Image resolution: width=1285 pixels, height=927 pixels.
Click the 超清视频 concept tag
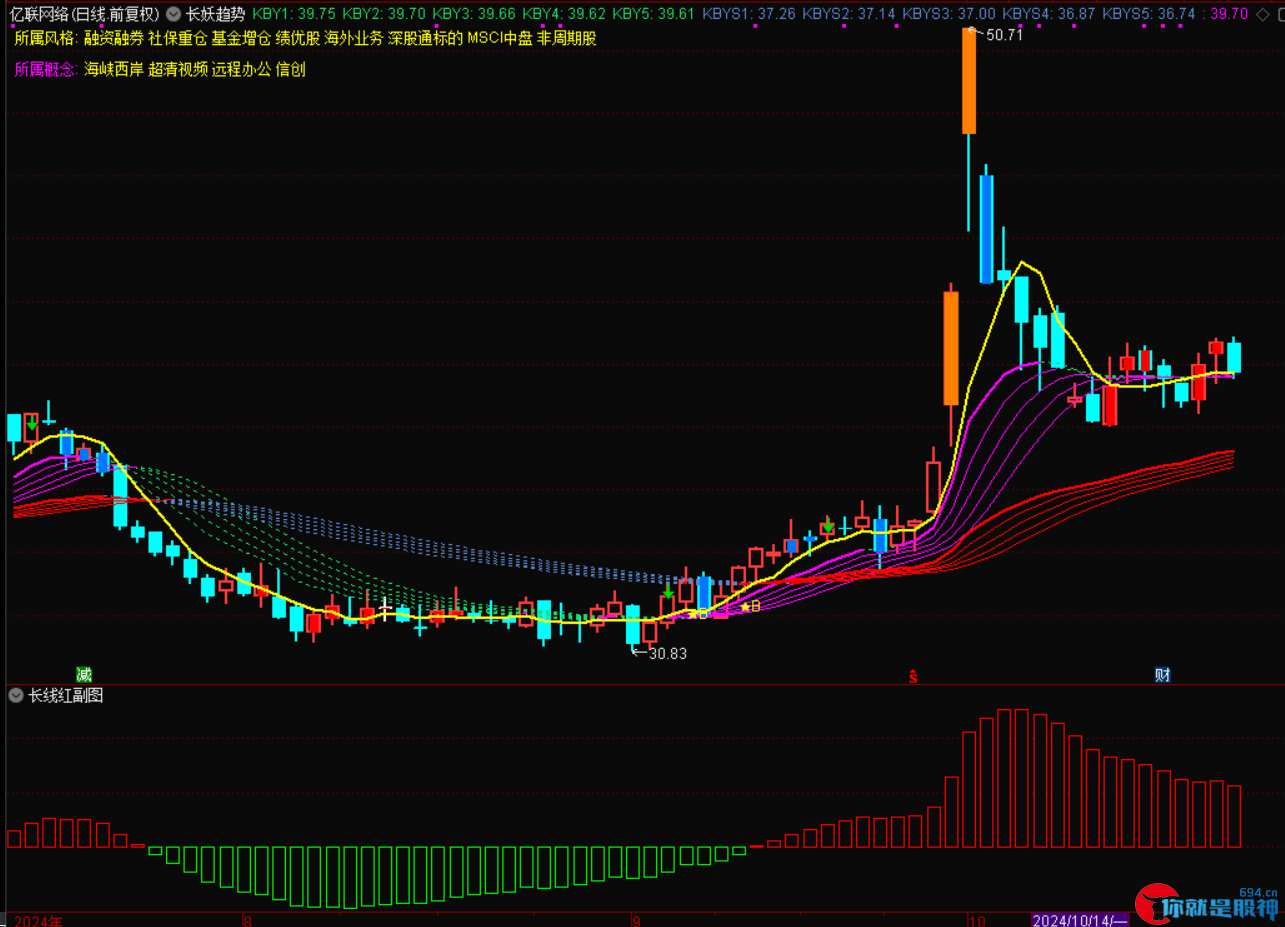[177, 70]
